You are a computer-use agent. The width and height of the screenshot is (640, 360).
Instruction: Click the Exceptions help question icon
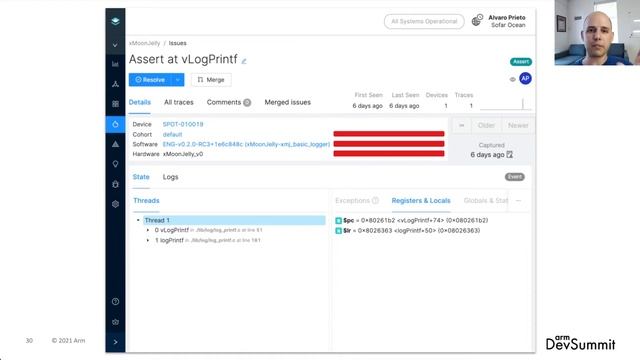375,200
